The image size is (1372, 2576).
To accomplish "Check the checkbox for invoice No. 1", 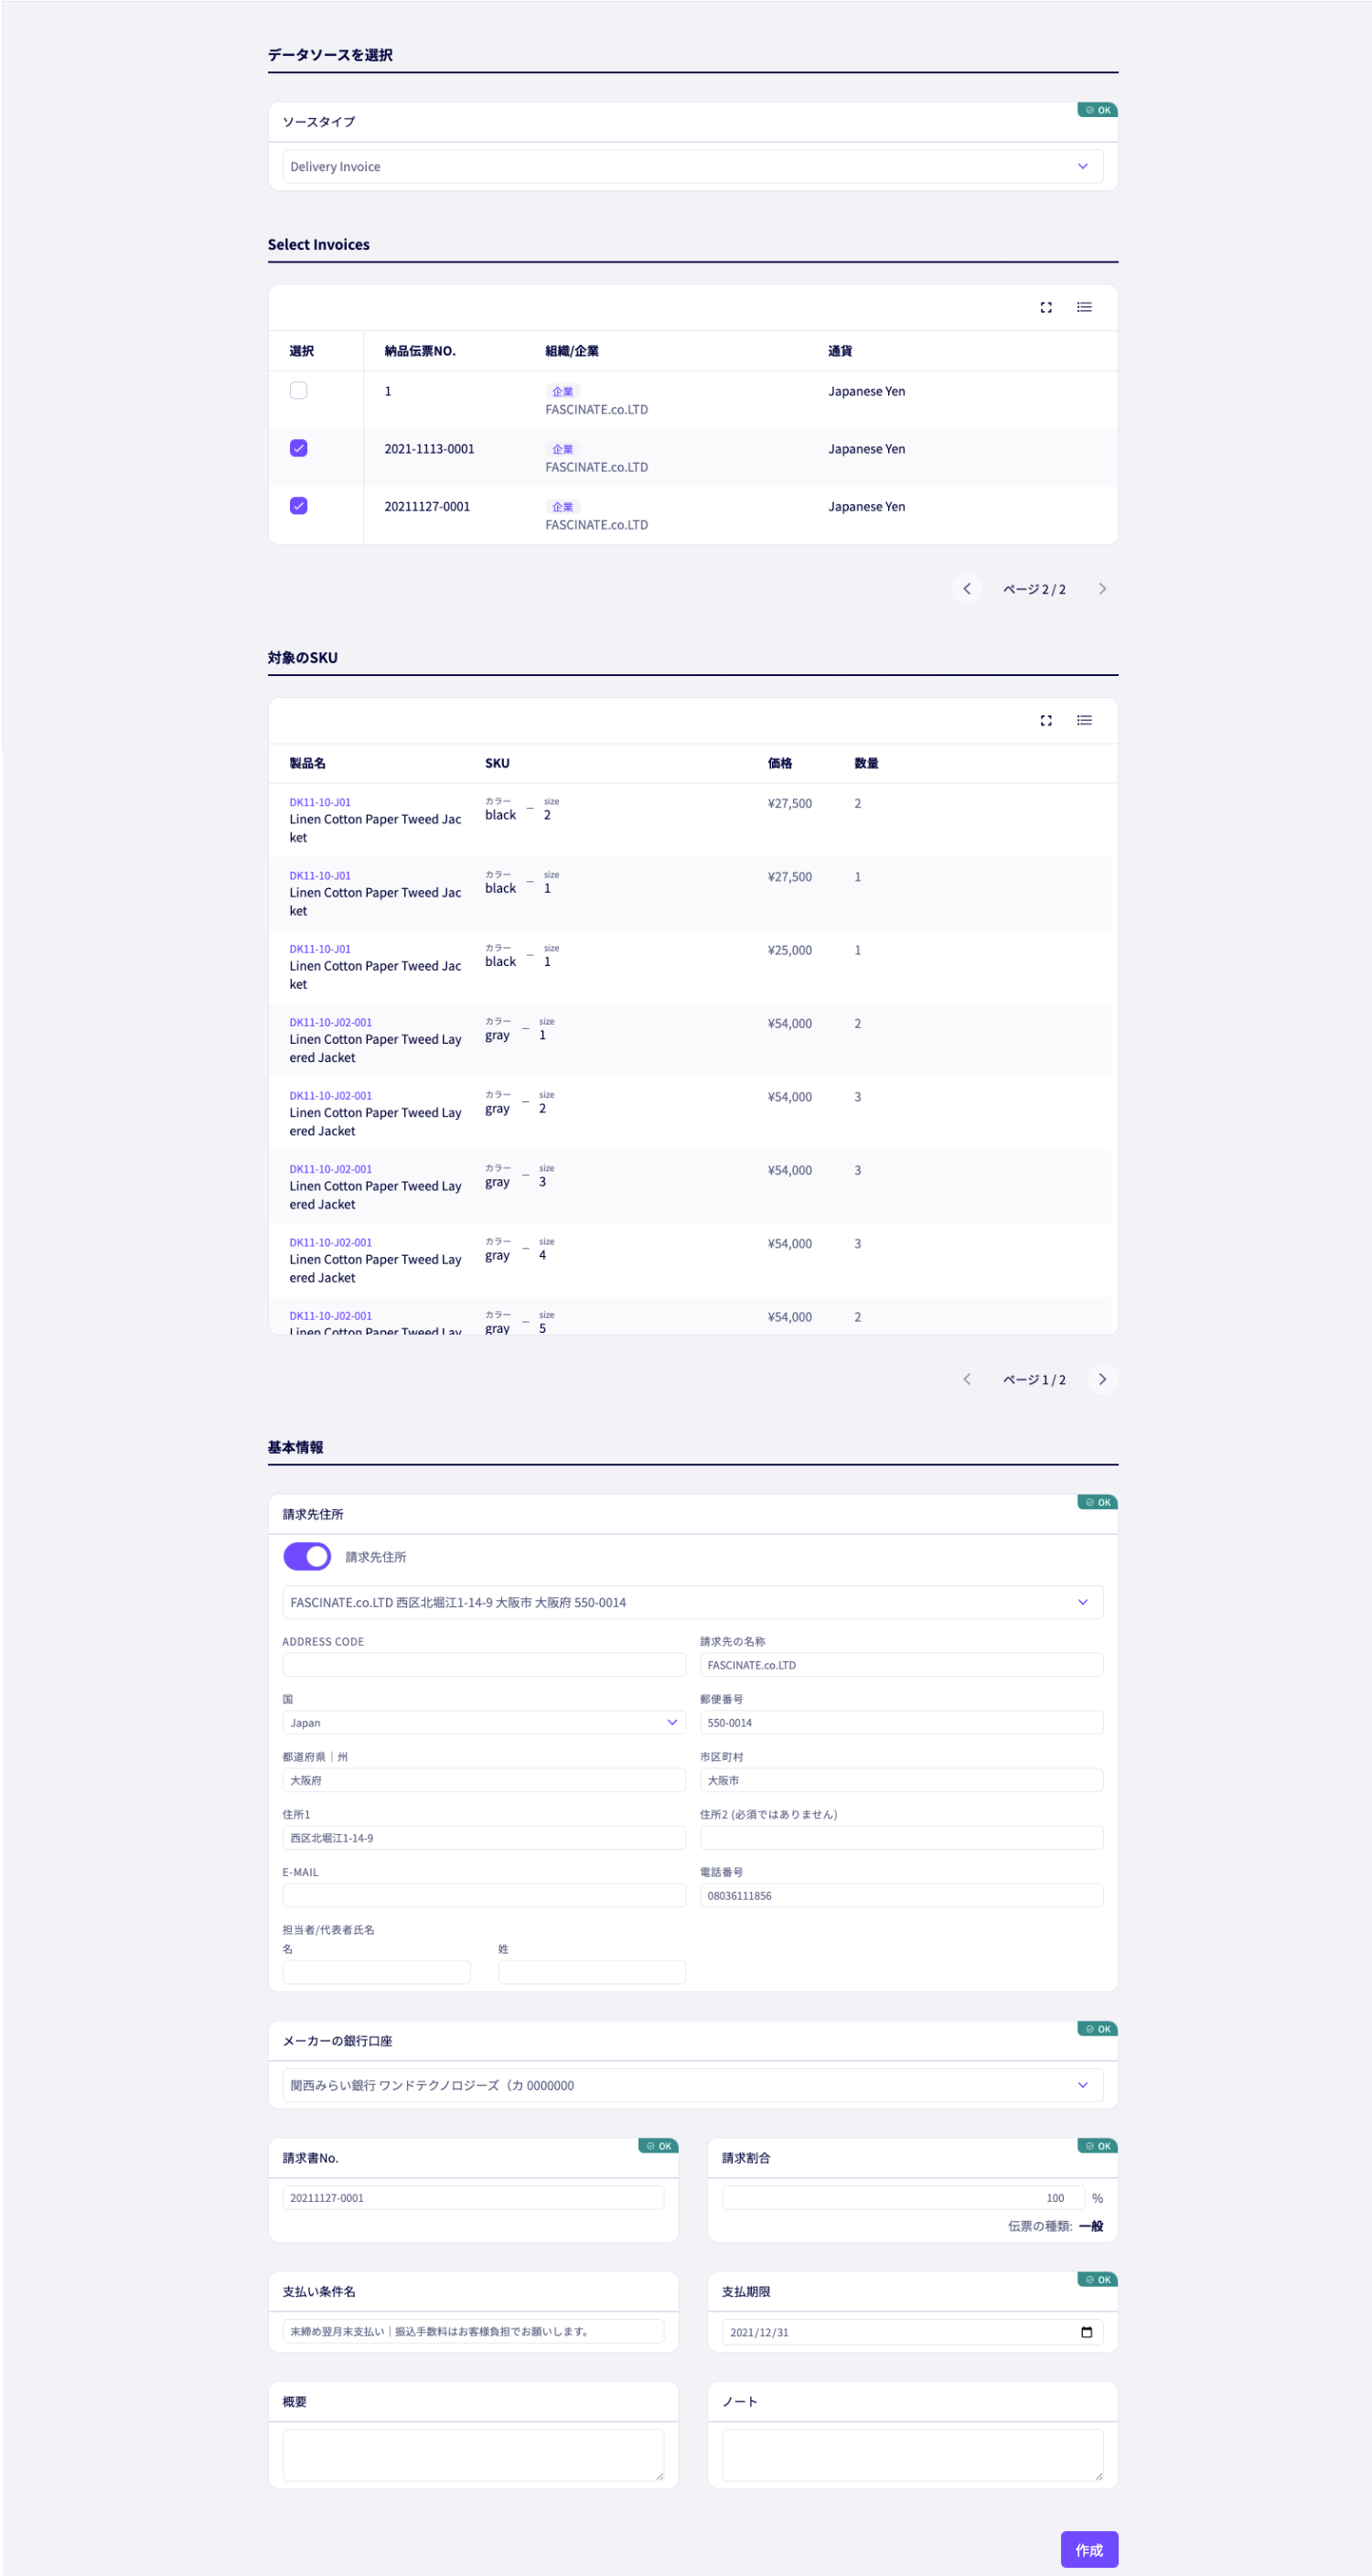I will (x=298, y=391).
